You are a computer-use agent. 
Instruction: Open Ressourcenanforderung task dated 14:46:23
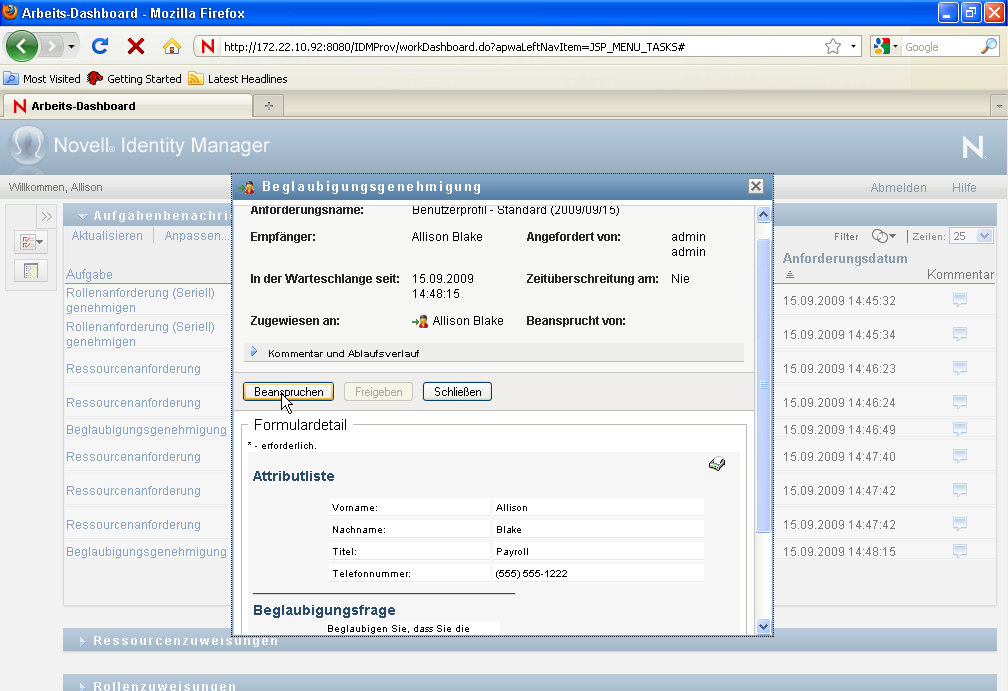[133, 369]
